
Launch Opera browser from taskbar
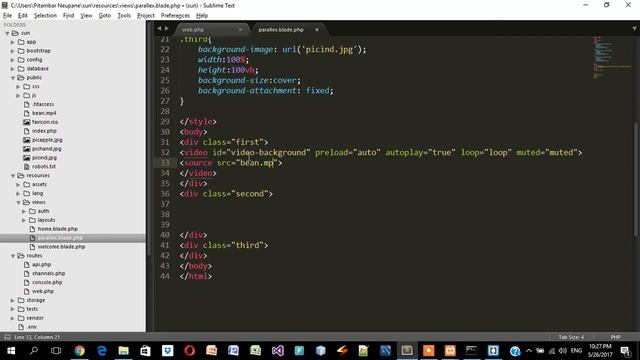(x=189, y=351)
